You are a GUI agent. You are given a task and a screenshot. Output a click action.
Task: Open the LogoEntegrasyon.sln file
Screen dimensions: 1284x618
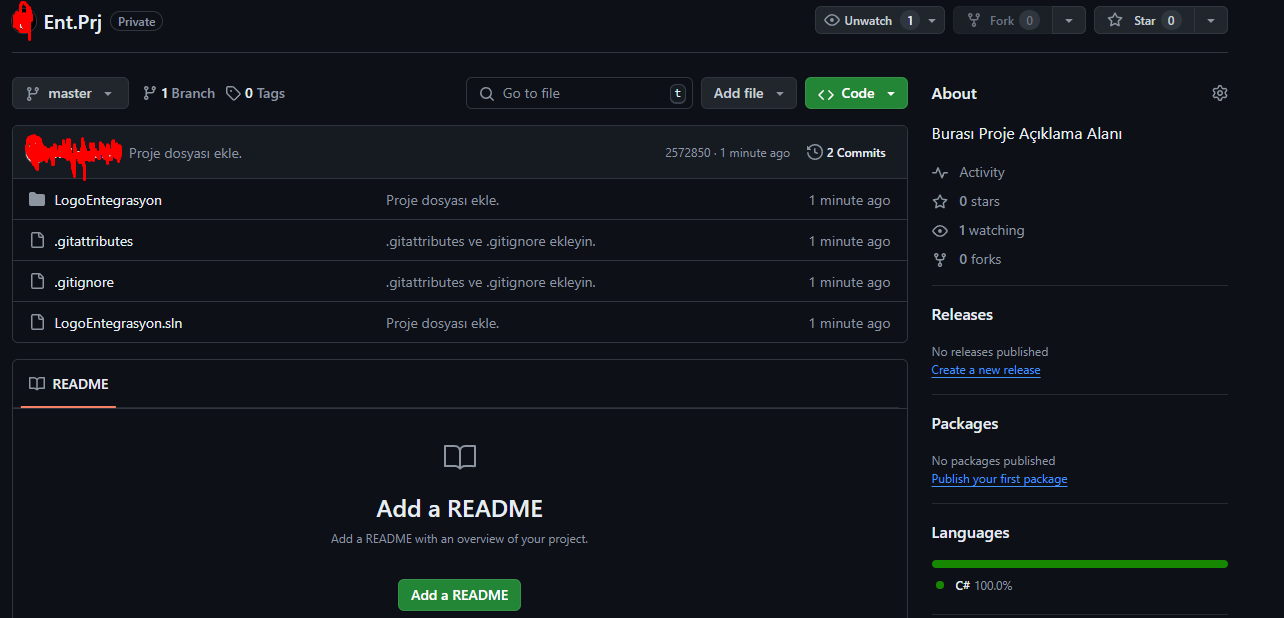pos(118,323)
